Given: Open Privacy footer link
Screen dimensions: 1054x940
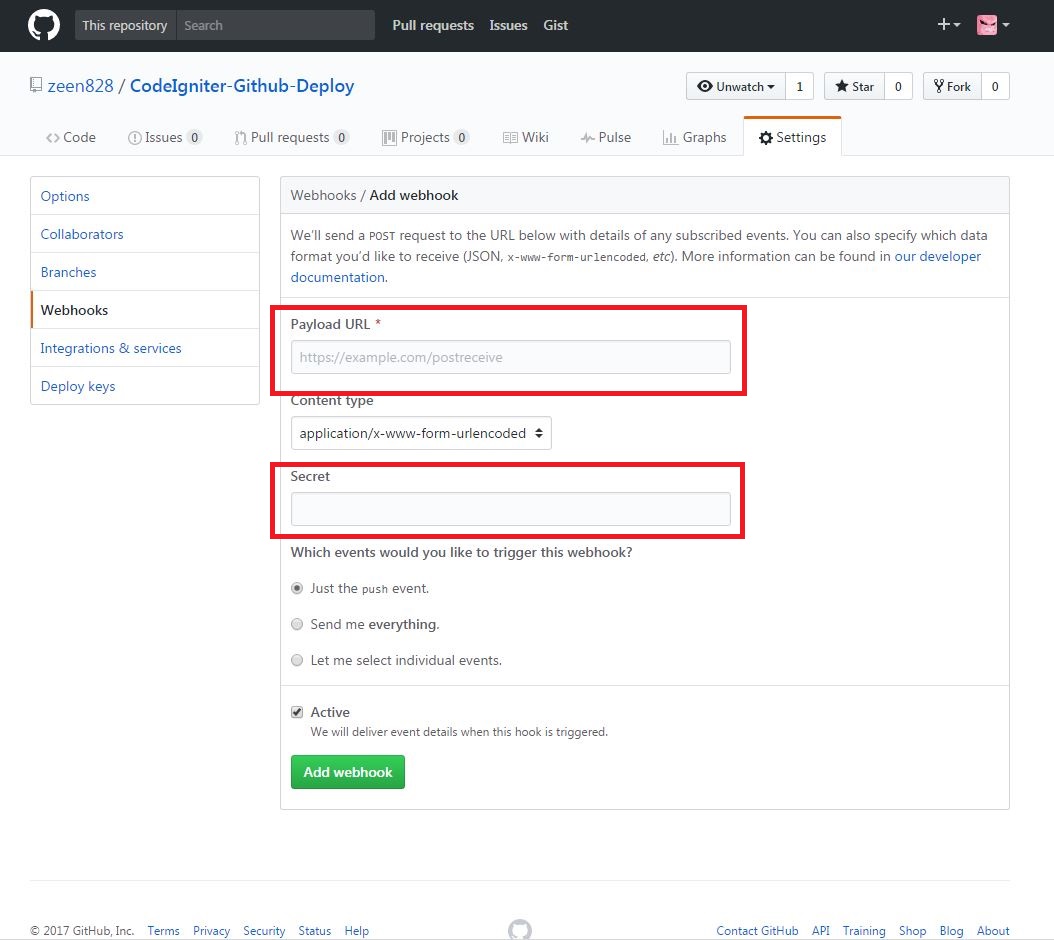Looking at the screenshot, I should pyautogui.click(x=211, y=931).
